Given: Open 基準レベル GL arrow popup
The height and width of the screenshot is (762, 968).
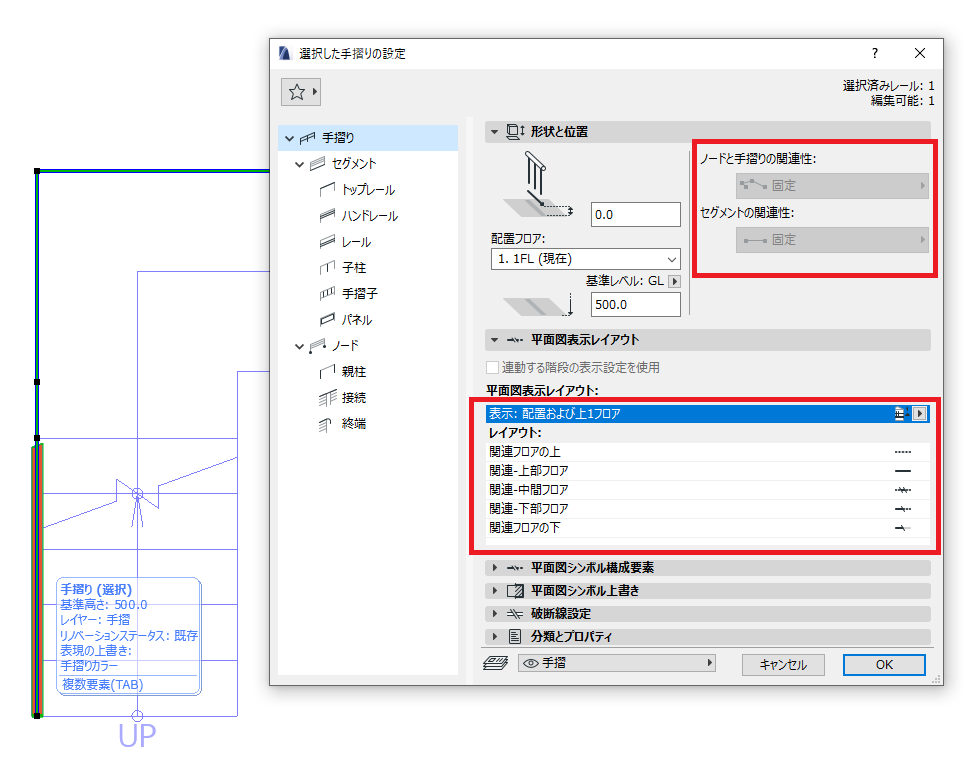Looking at the screenshot, I should pos(675,282).
